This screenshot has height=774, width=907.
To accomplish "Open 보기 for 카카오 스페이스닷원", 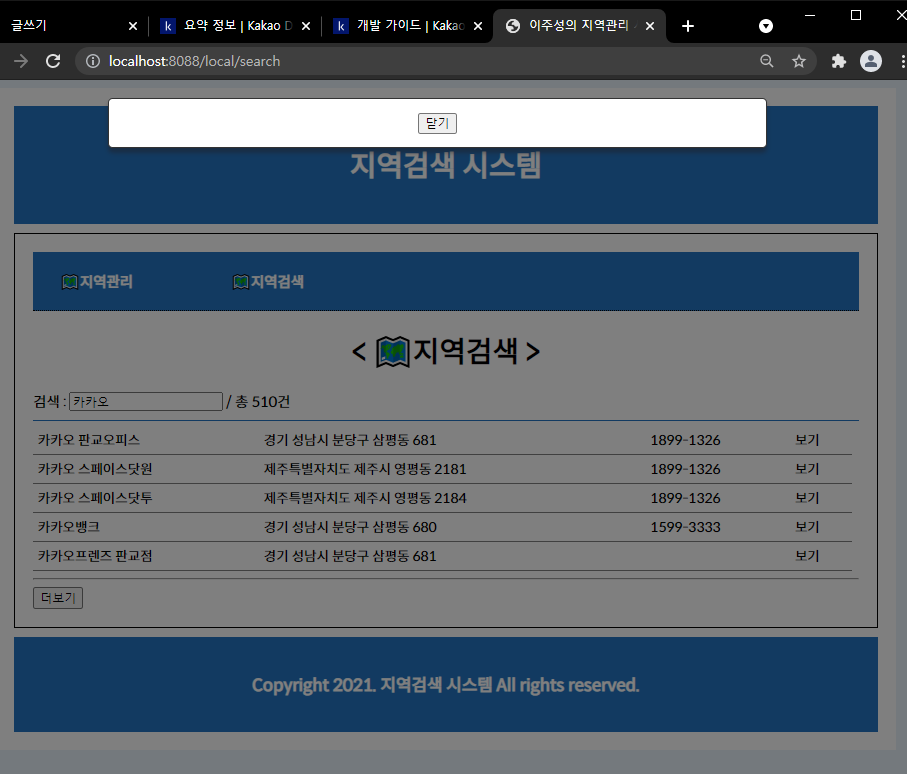I will (x=807, y=469).
